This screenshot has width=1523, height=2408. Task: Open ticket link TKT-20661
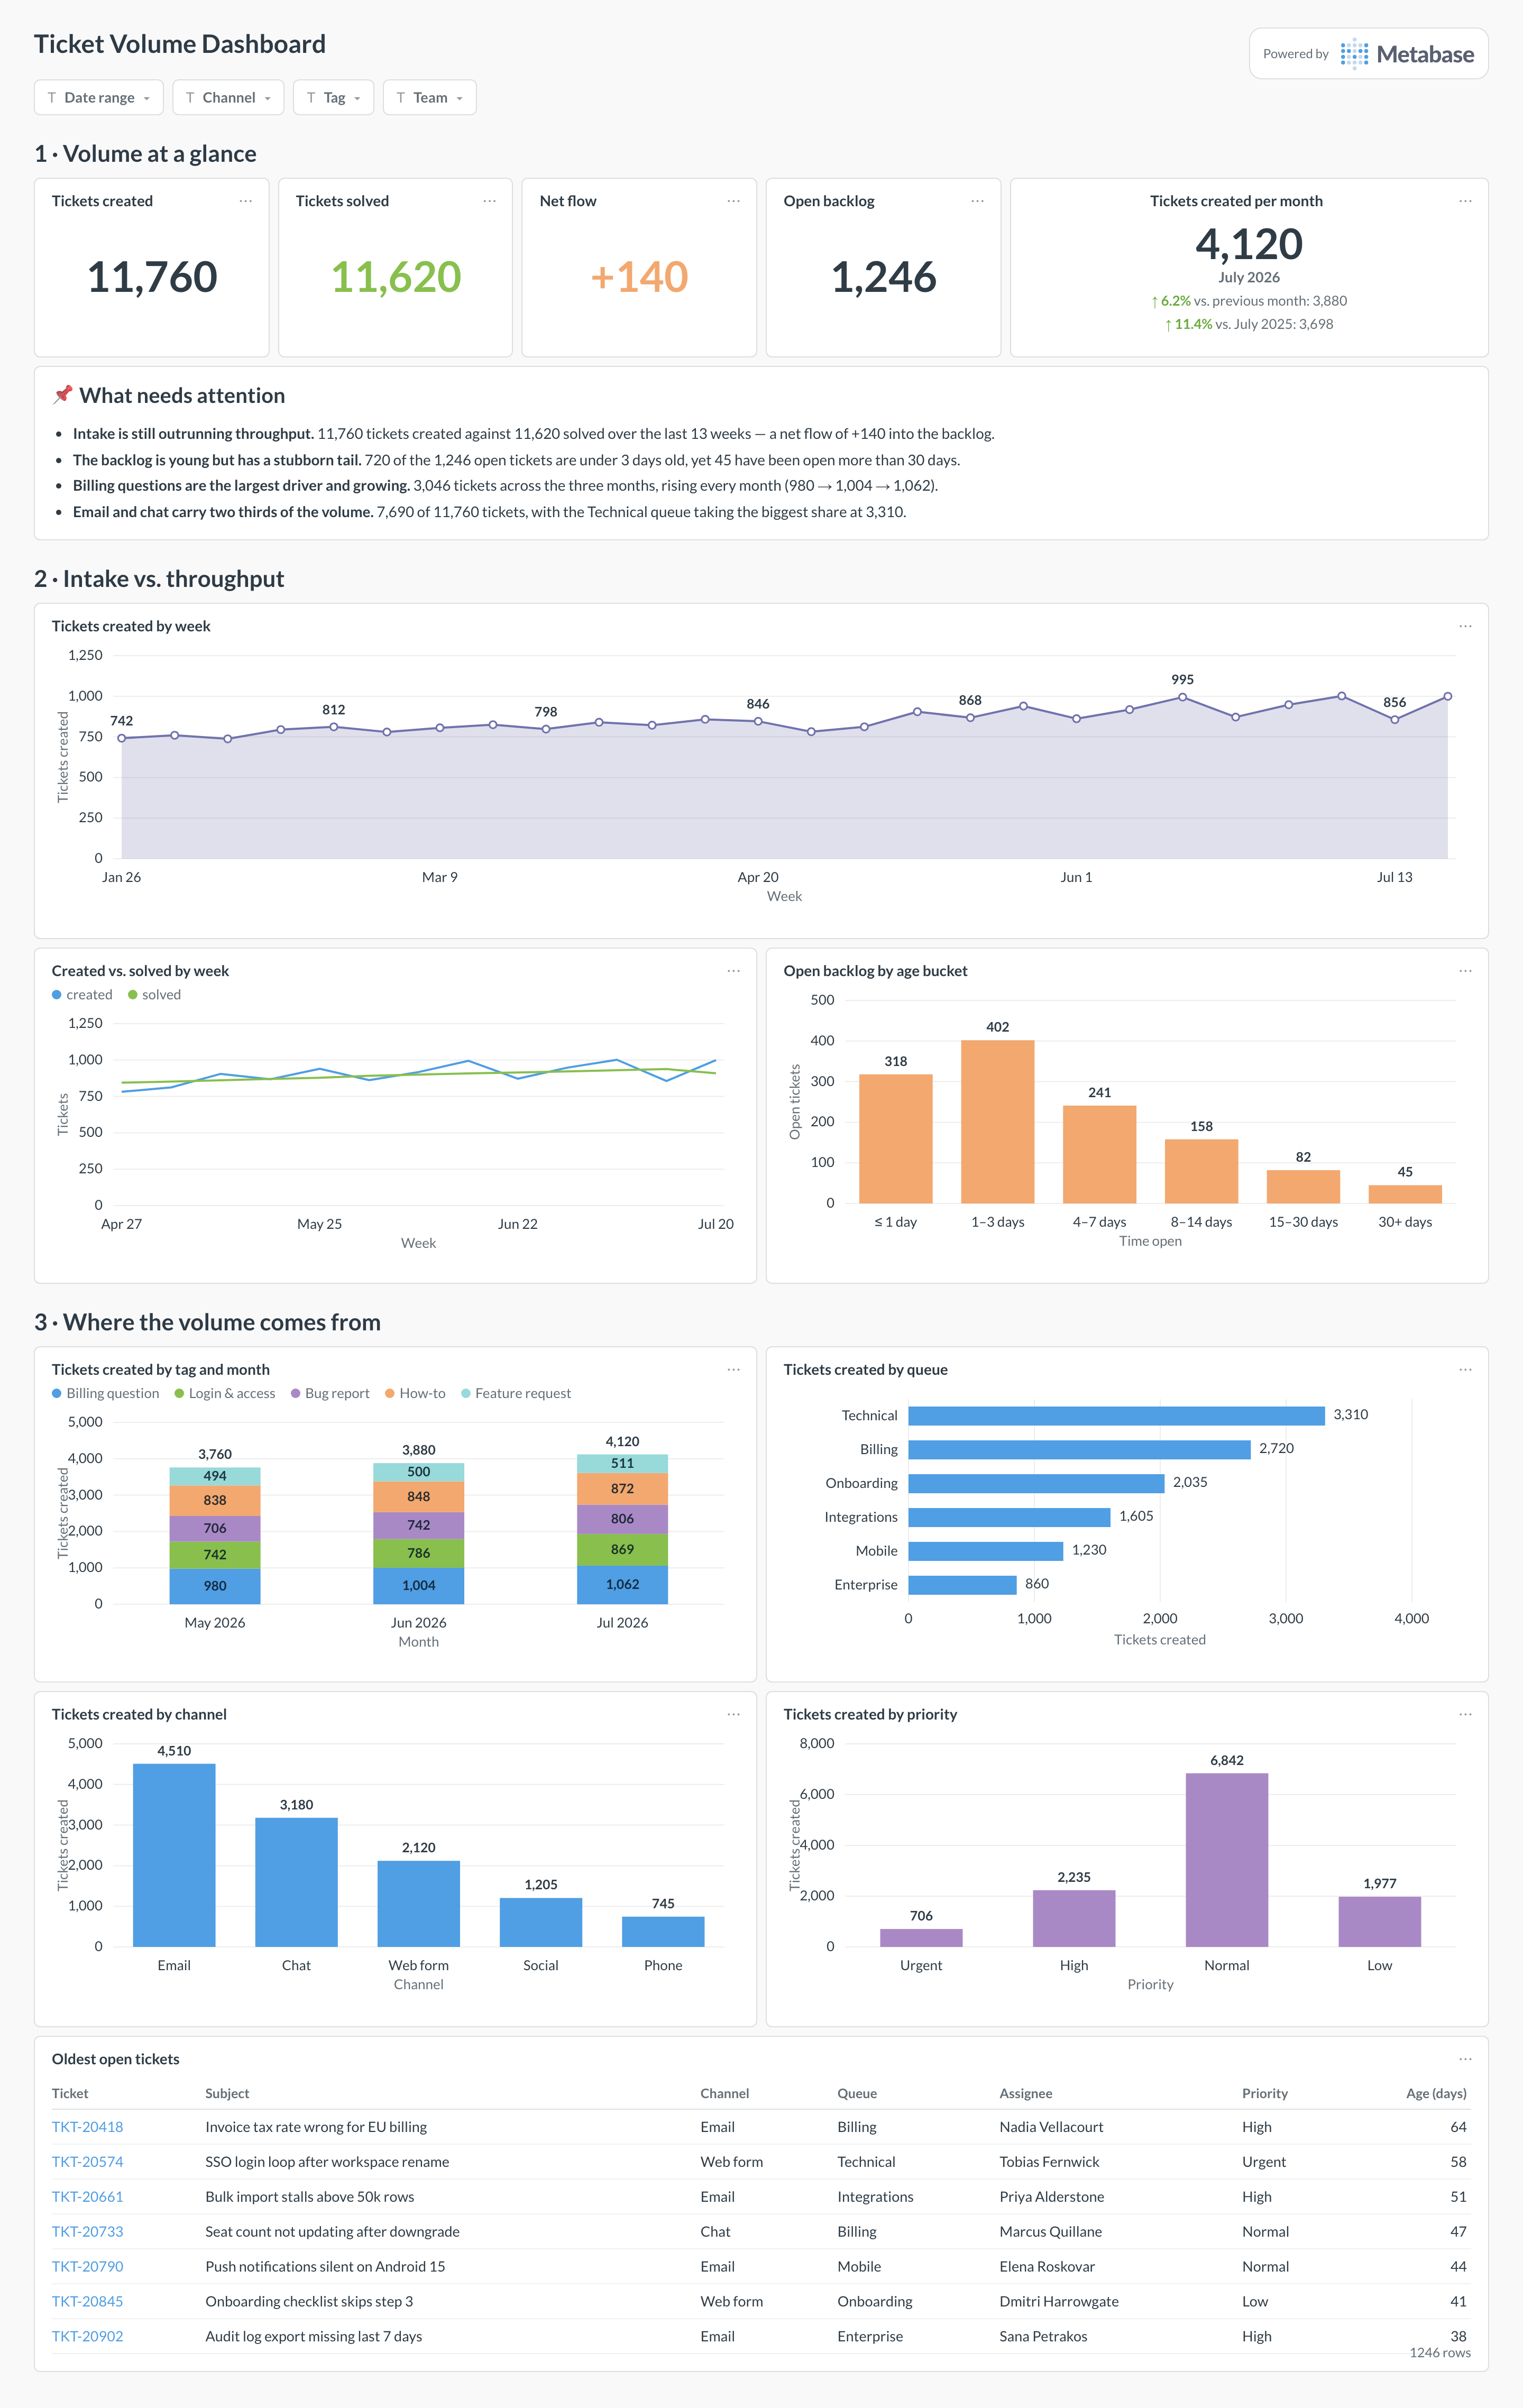point(88,2197)
